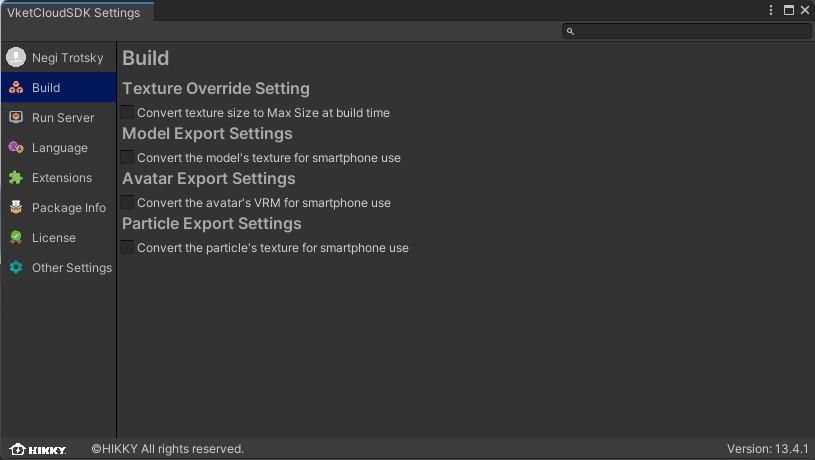Click inside the settings search field

[x=690, y=31]
